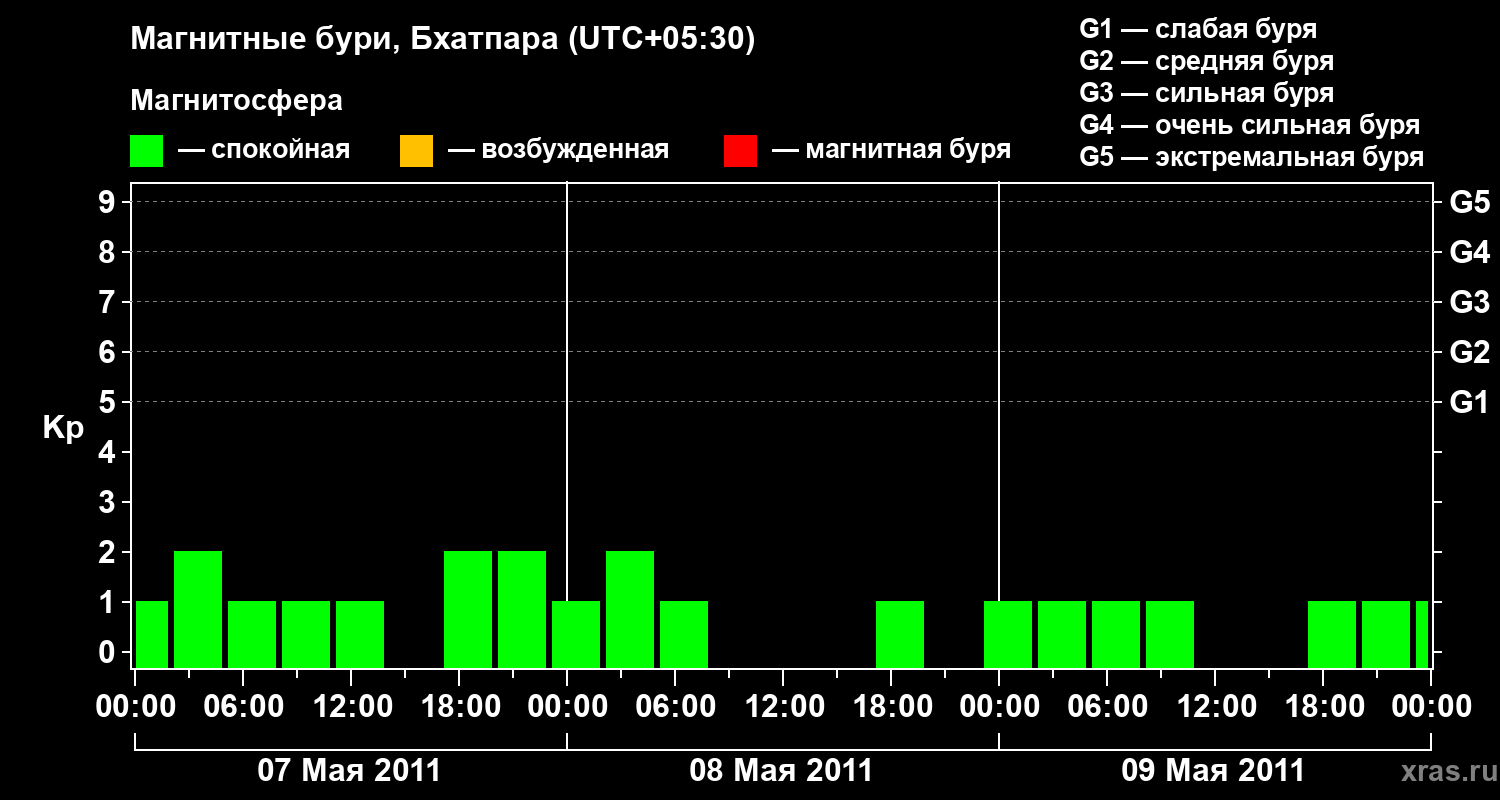
Task: Click the '18:00' time label above 08 Мая
Action: click(891, 707)
